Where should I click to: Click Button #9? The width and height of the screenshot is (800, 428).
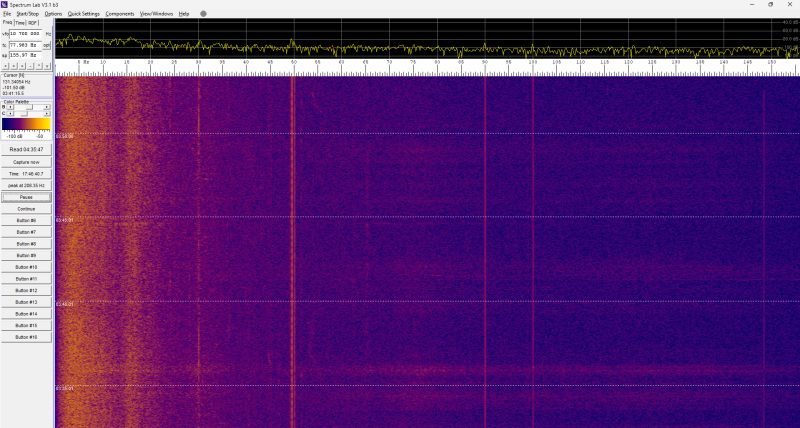click(26, 256)
